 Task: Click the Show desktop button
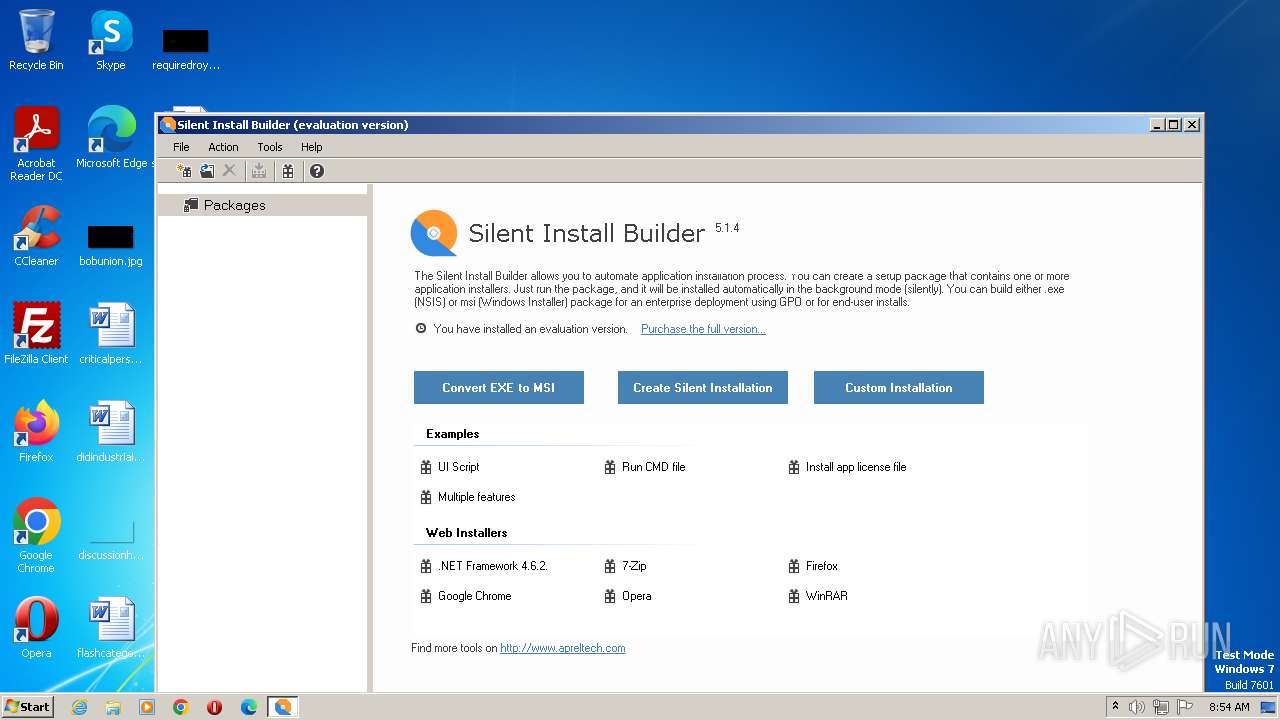[x=1270, y=707]
